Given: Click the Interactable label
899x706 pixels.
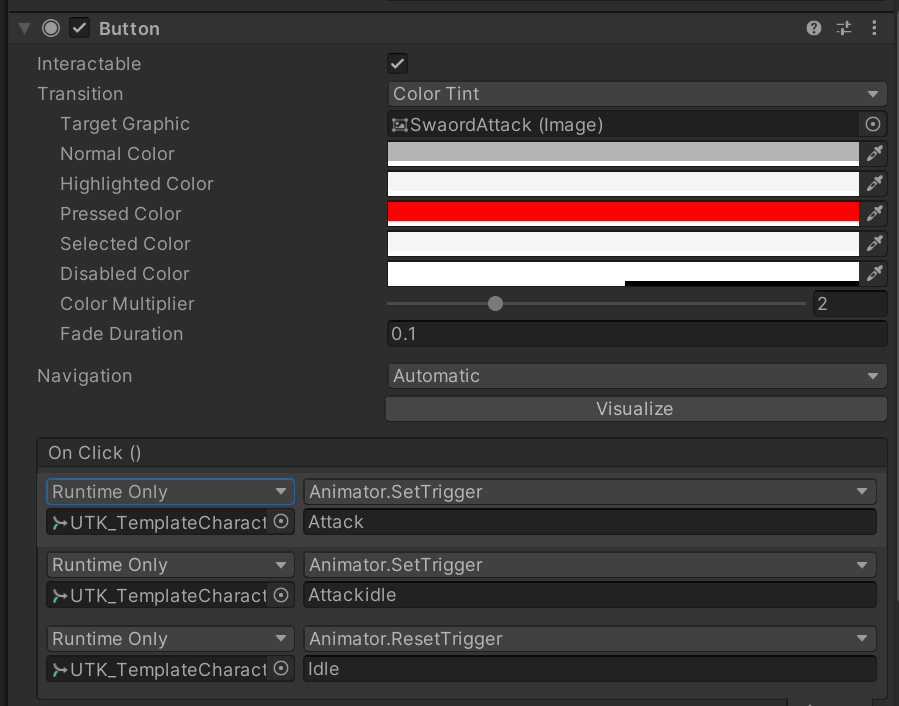Looking at the screenshot, I should tap(89, 64).
